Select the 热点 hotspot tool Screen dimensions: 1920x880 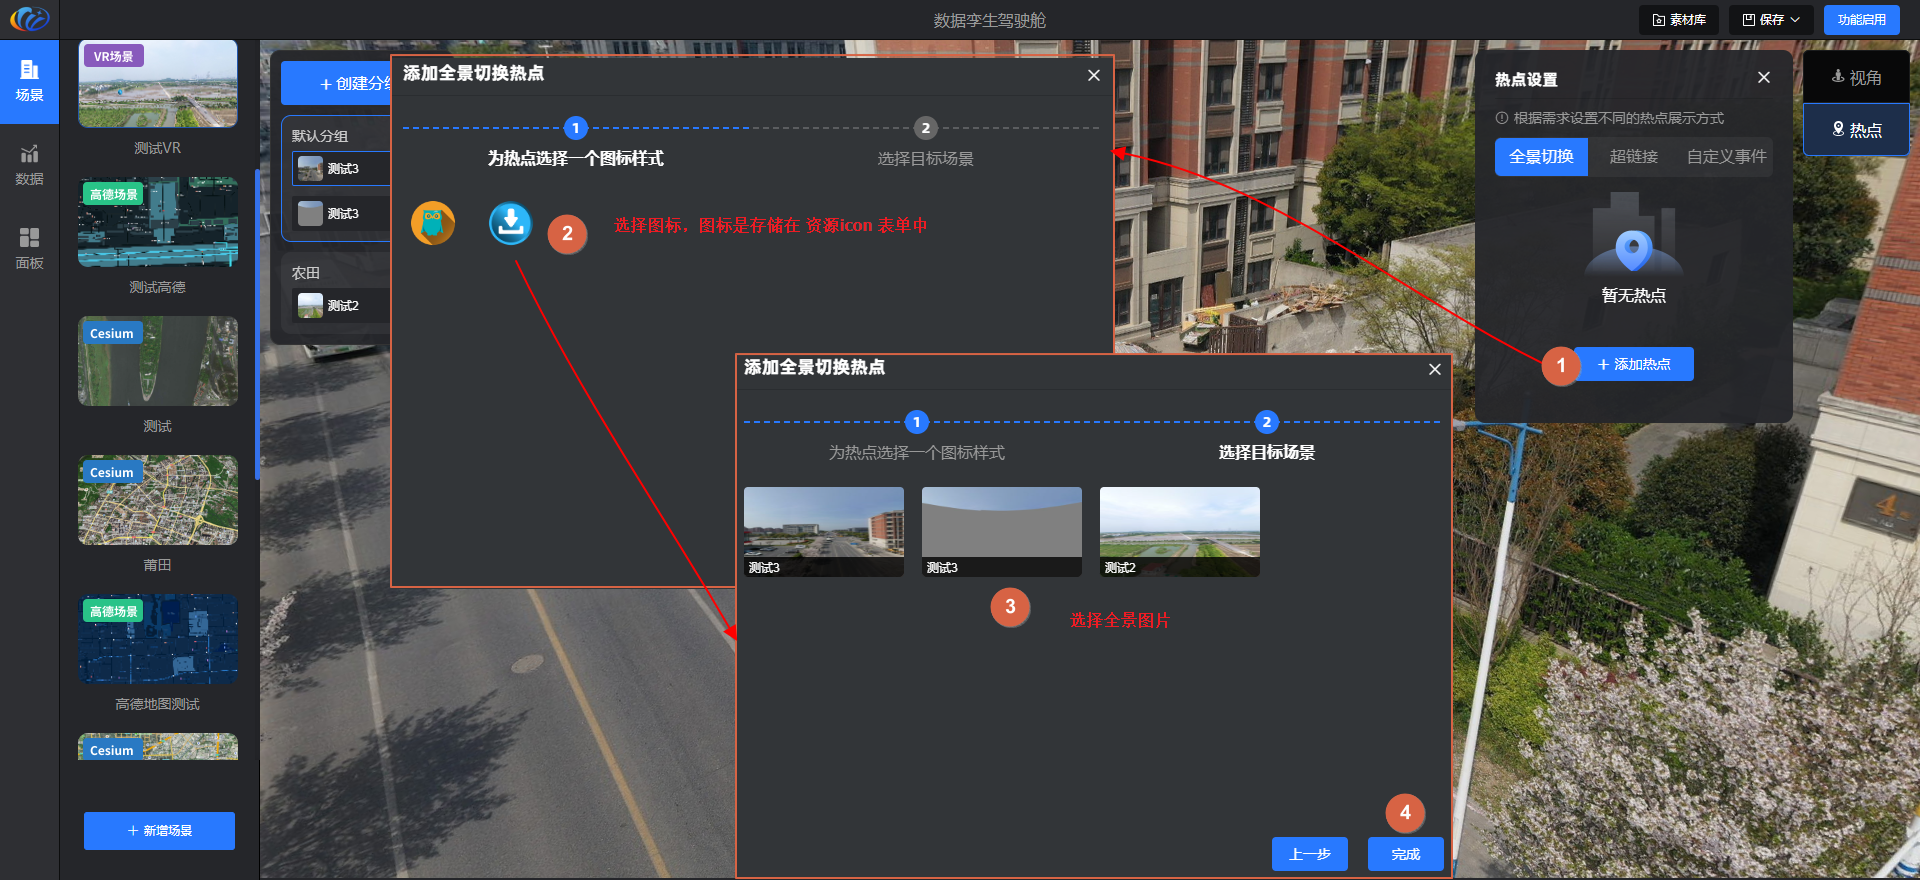click(x=1856, y=130)
